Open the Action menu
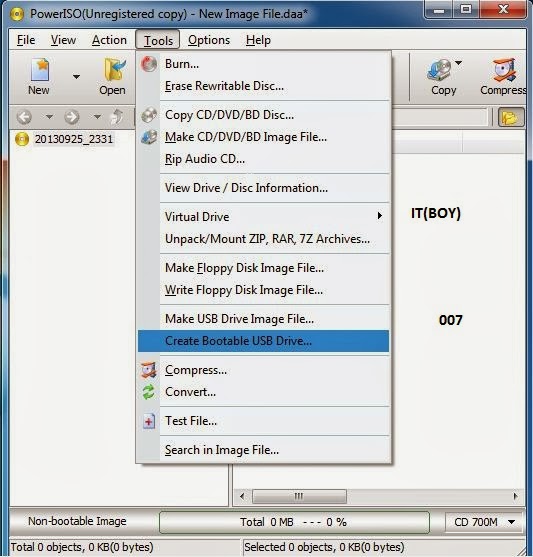The width and height of the screenshot is (533, 557). (x=109, y=40)
